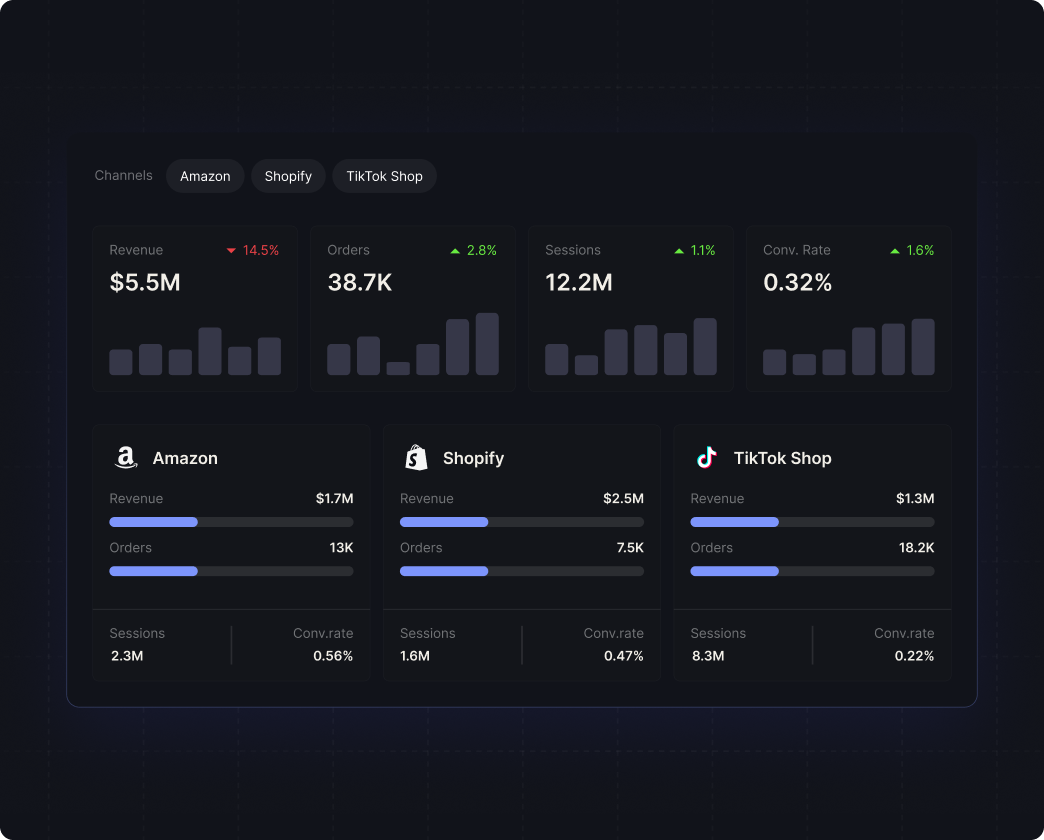Expand the Conv. Rate metric card

tap(848, 308)
